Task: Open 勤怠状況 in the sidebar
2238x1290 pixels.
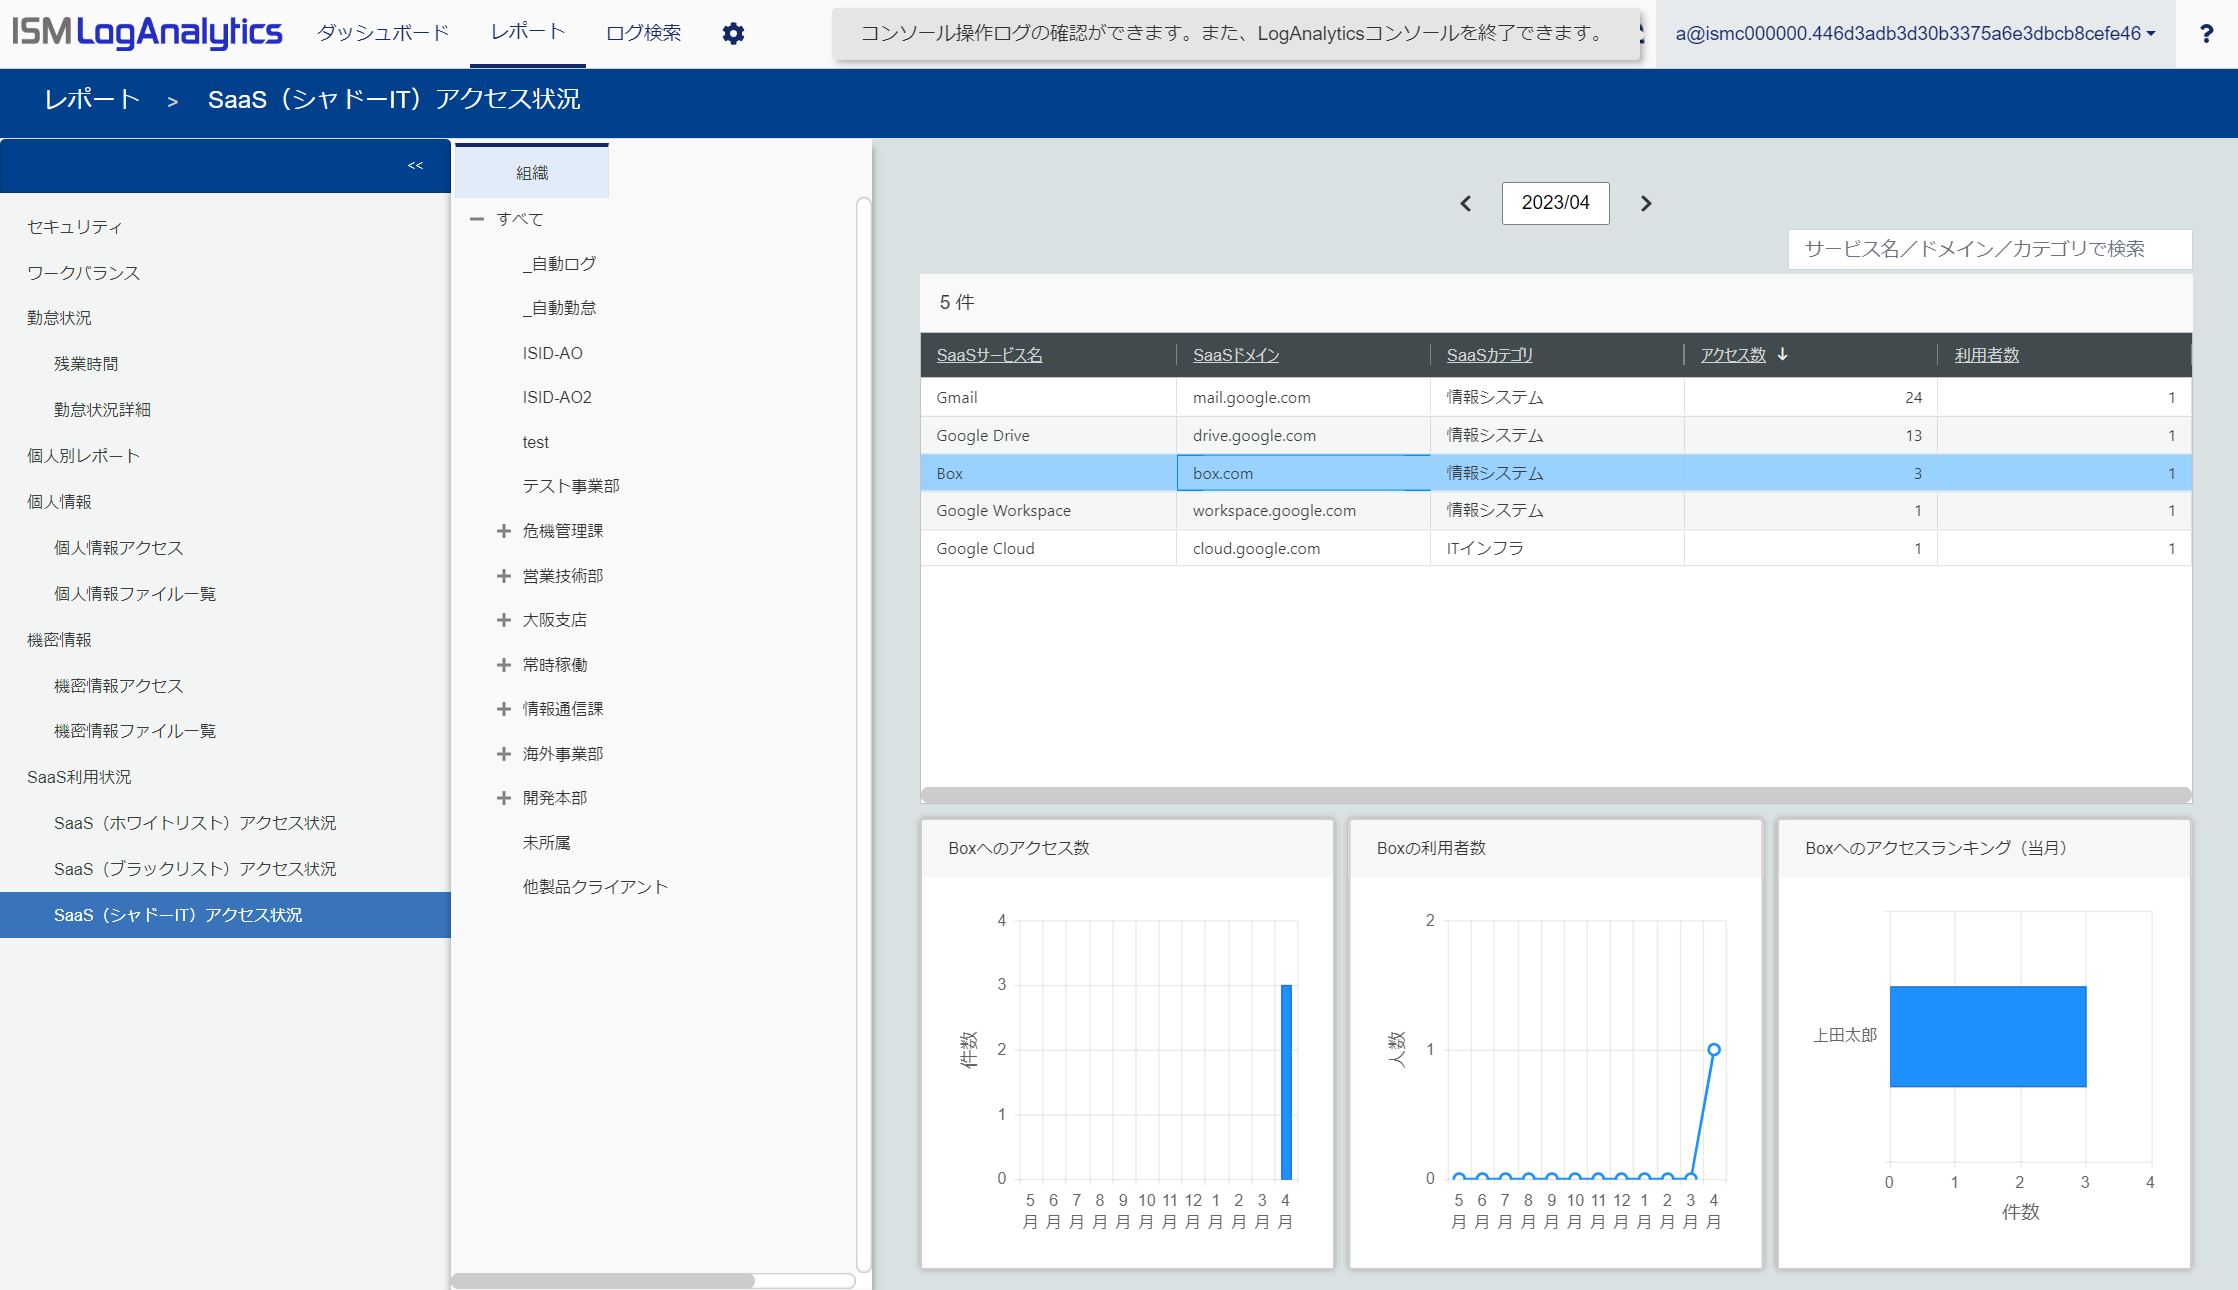Action: tap(59, 318)
